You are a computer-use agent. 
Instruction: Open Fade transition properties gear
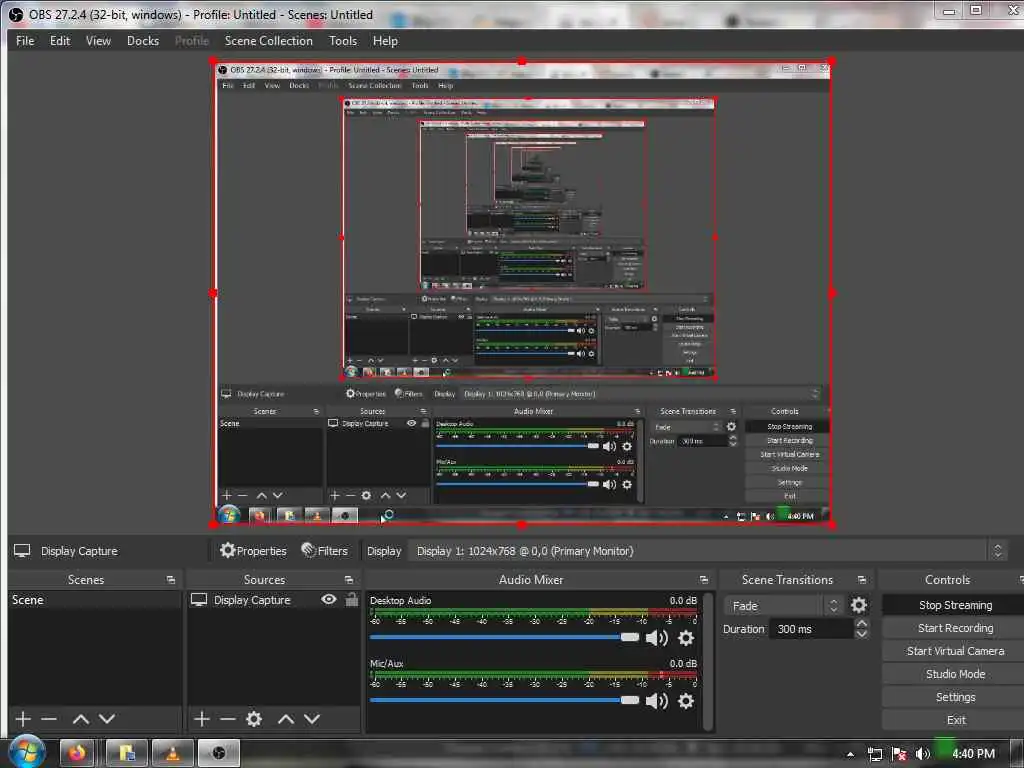tap(859, 605)
